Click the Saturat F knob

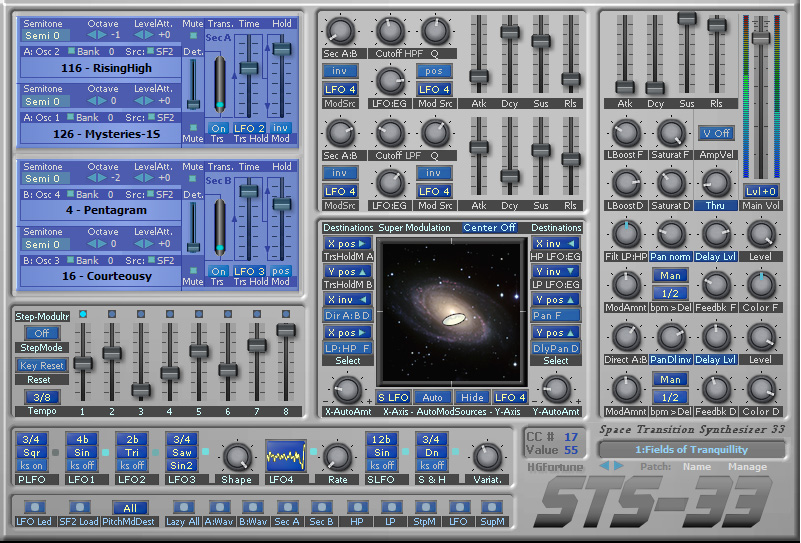[x=671, y=133]
